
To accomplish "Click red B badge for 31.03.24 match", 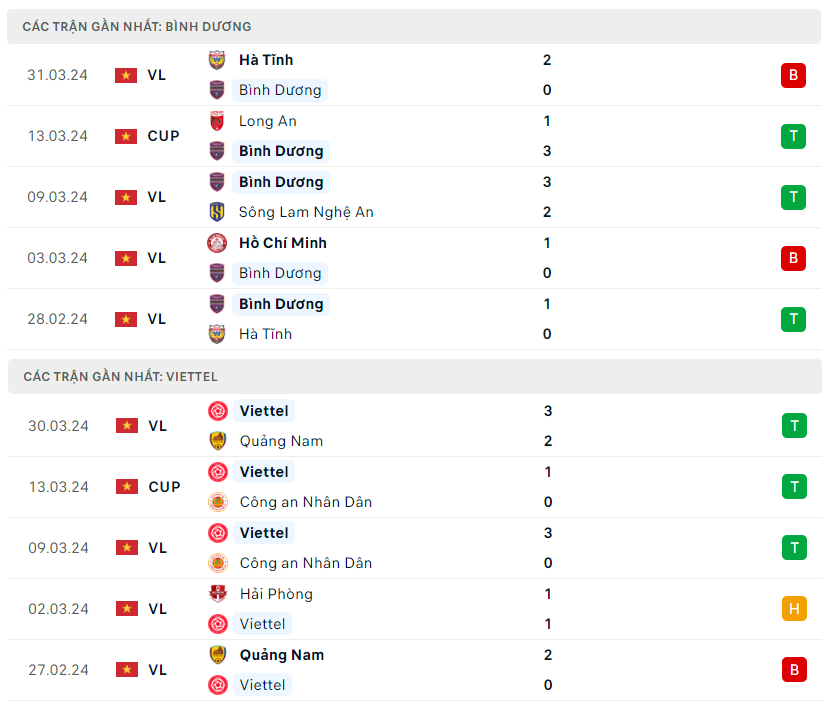I will [x=793, y=75].
